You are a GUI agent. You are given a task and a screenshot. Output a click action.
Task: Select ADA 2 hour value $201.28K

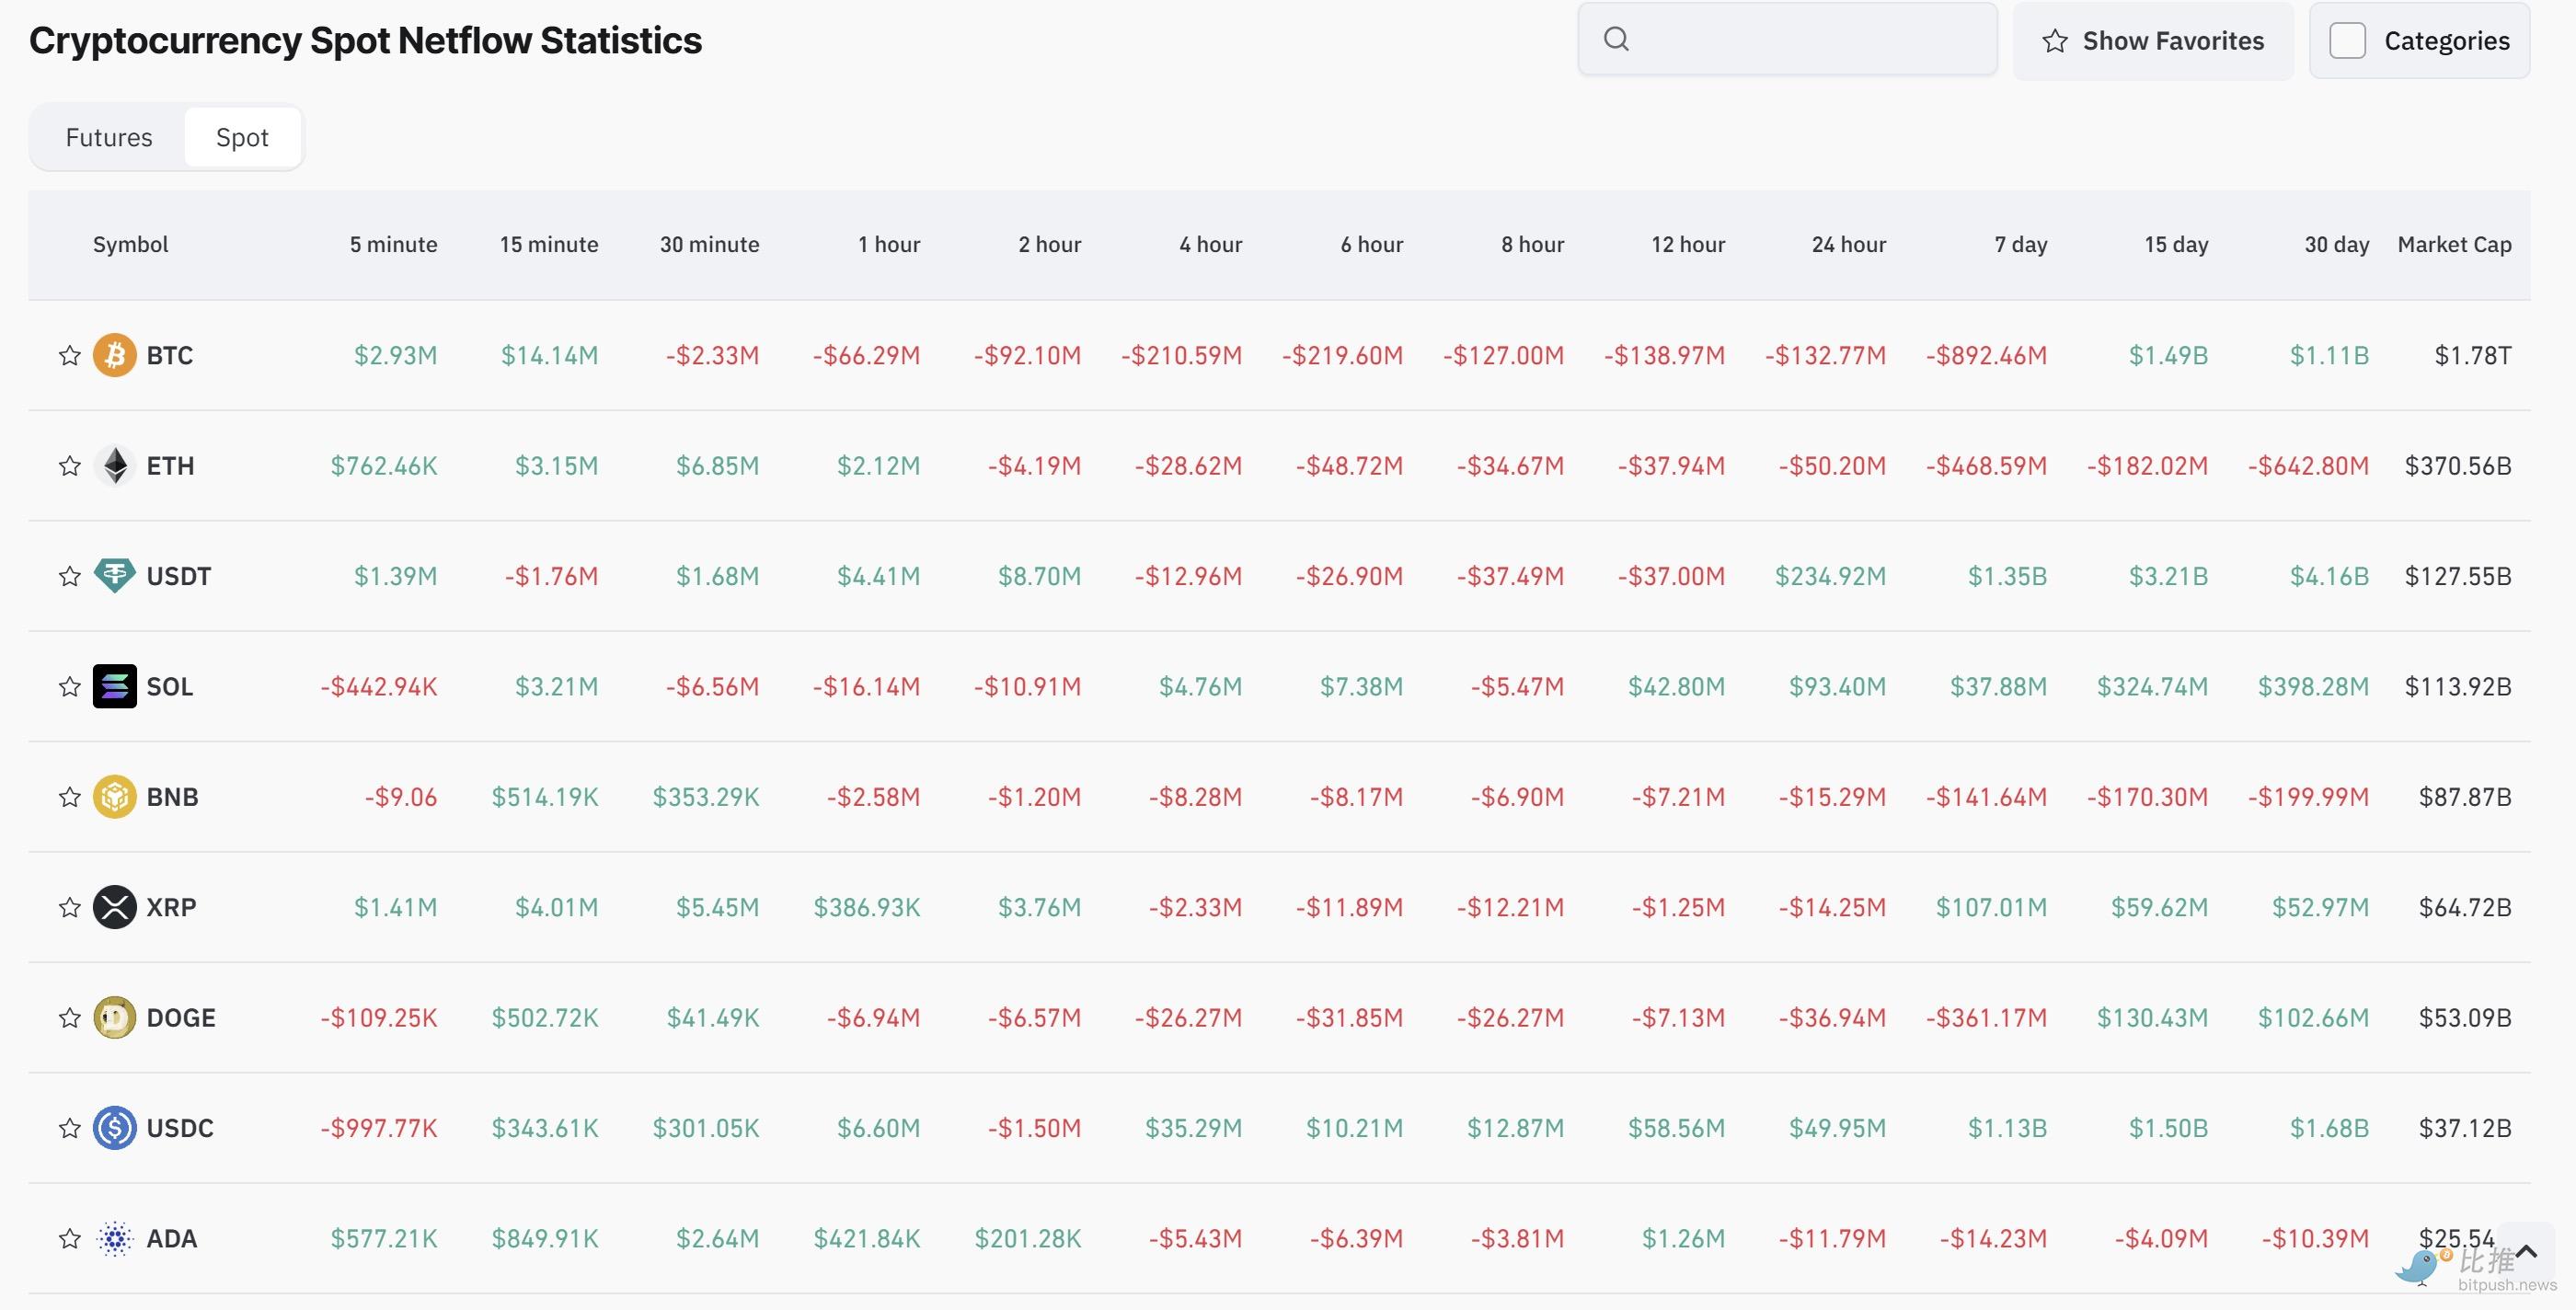pos(1028,1239)
